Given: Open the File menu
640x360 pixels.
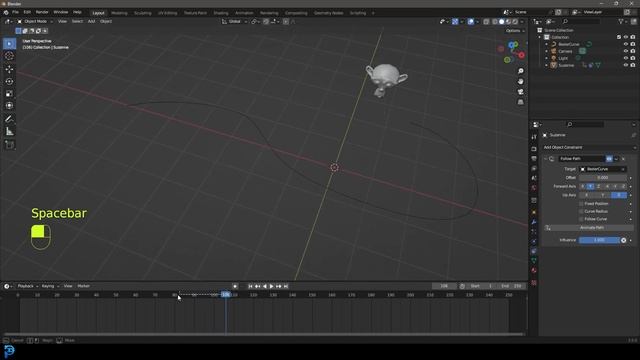Looking at the screenshot, I should click(x=15, y=12).
